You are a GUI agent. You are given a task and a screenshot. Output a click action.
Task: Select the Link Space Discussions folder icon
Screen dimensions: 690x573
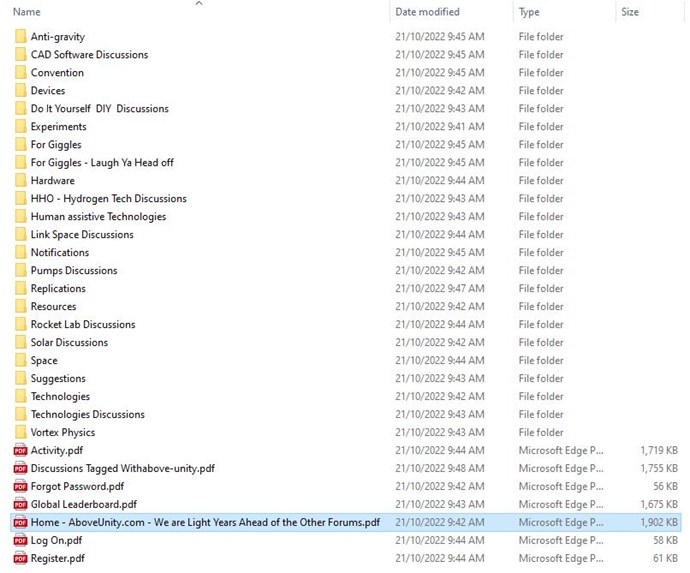20,235
